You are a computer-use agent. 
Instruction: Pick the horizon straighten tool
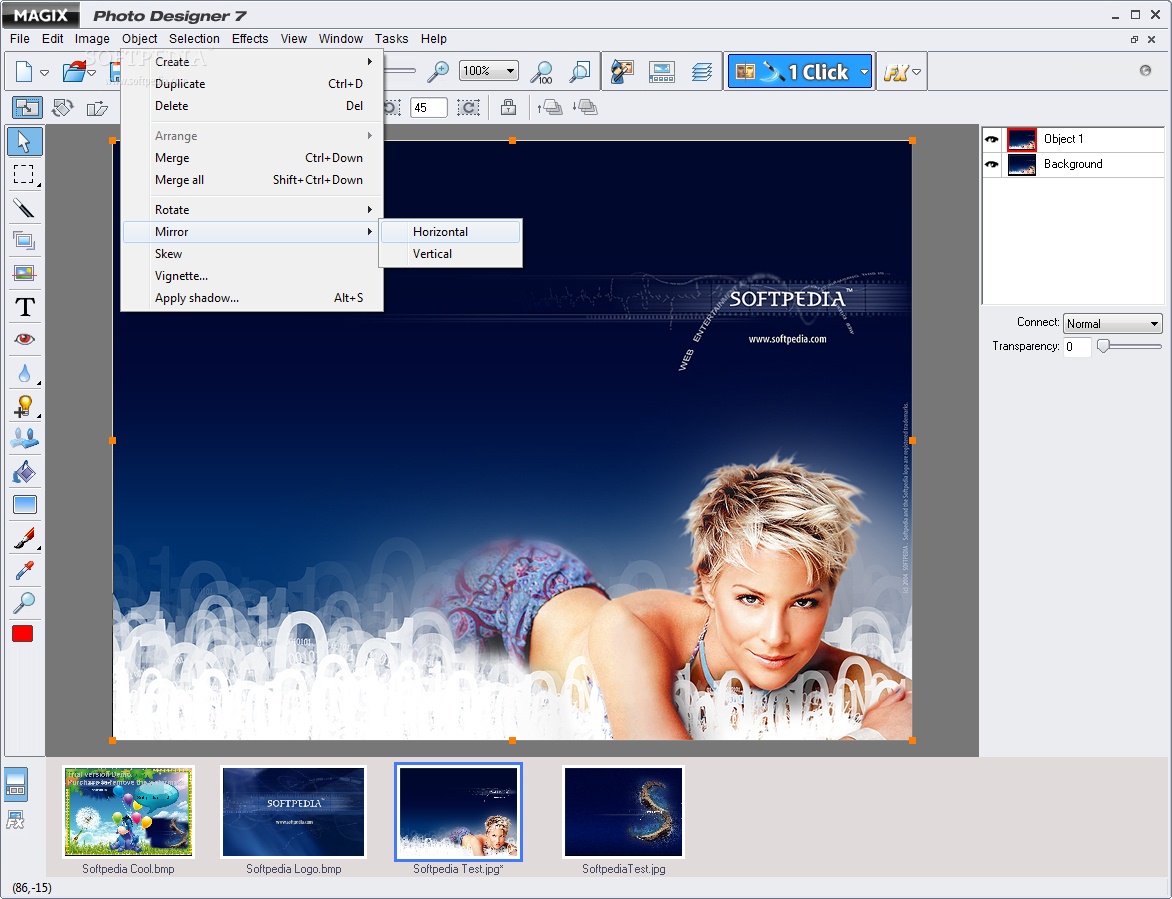[x=24, y=274]
